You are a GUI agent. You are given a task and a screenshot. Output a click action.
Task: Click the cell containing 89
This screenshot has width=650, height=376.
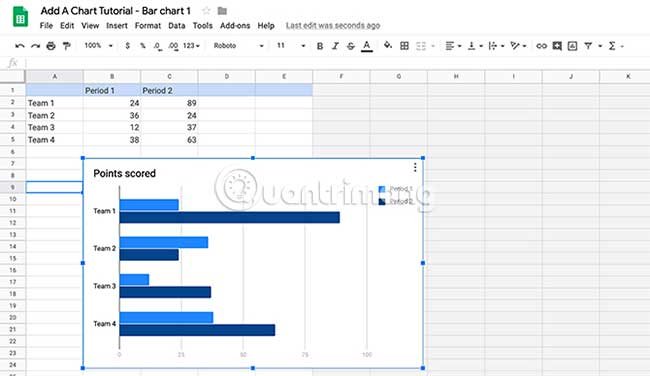[169, 103]
